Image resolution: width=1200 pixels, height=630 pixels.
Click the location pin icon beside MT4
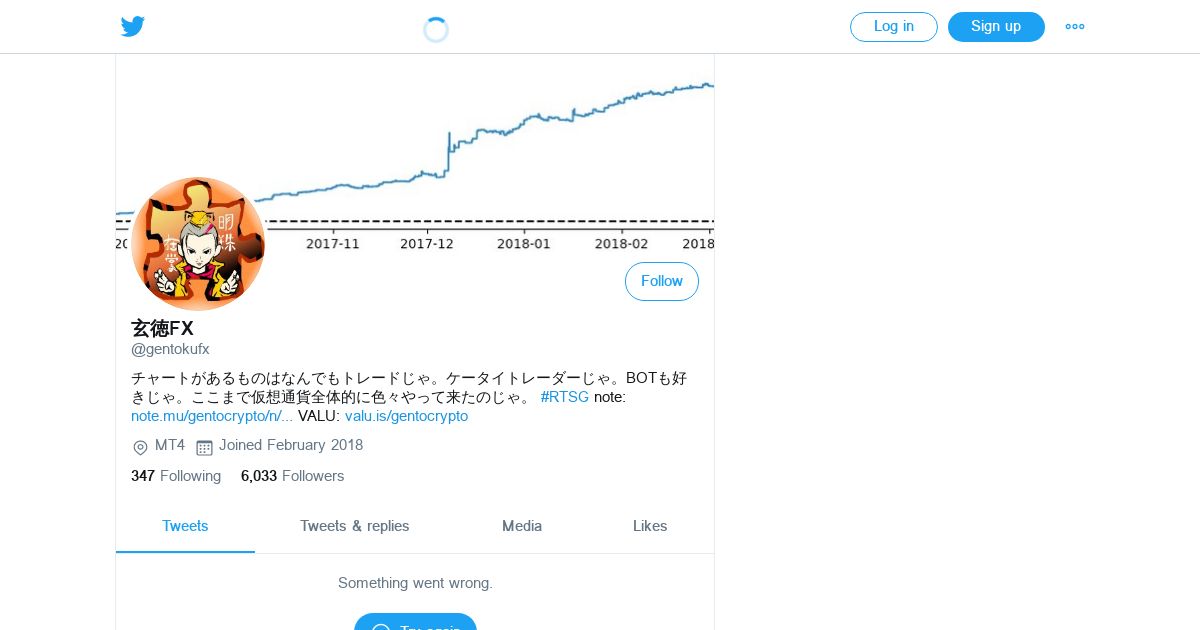(140, 447)
